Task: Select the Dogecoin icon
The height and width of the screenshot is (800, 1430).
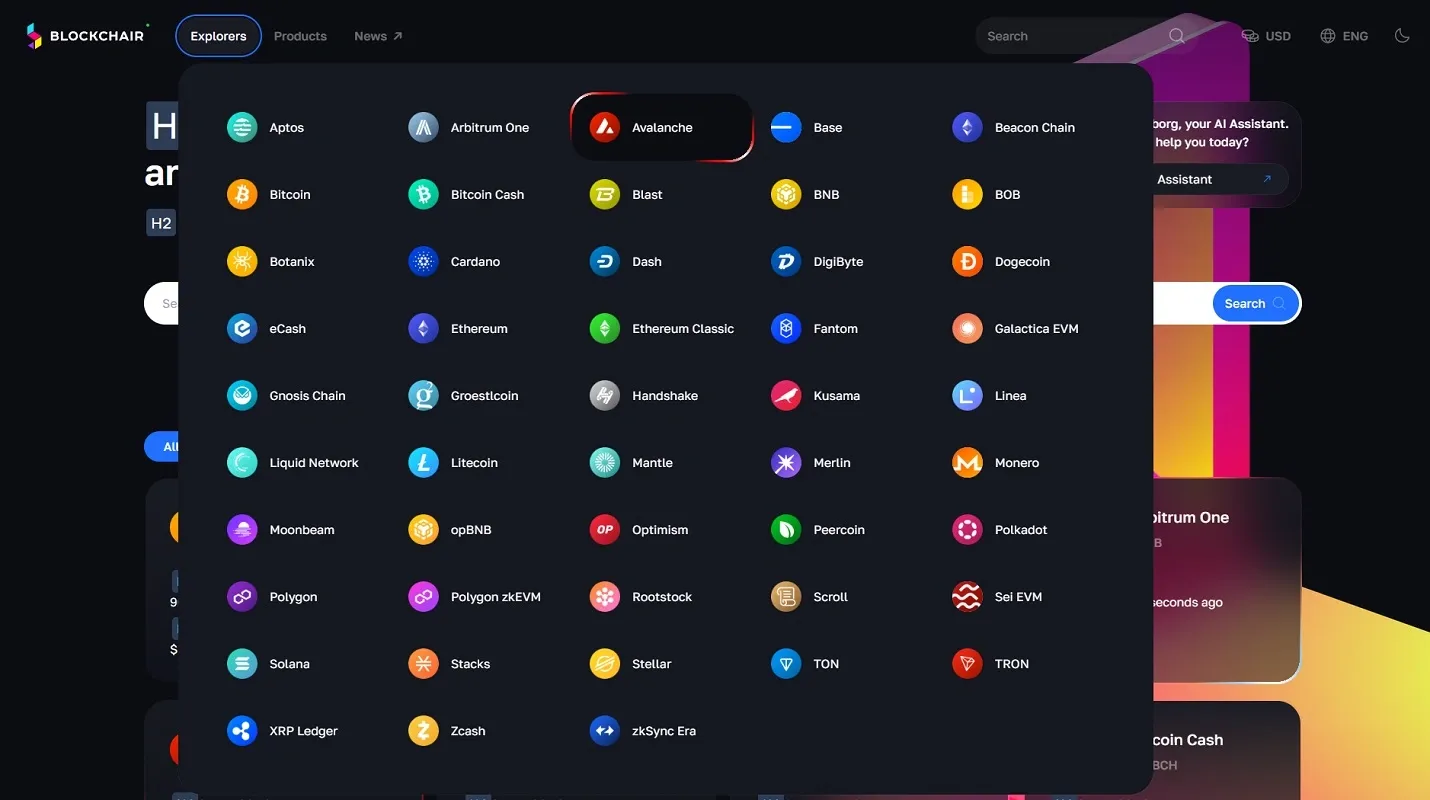Action: click(967, 261)
